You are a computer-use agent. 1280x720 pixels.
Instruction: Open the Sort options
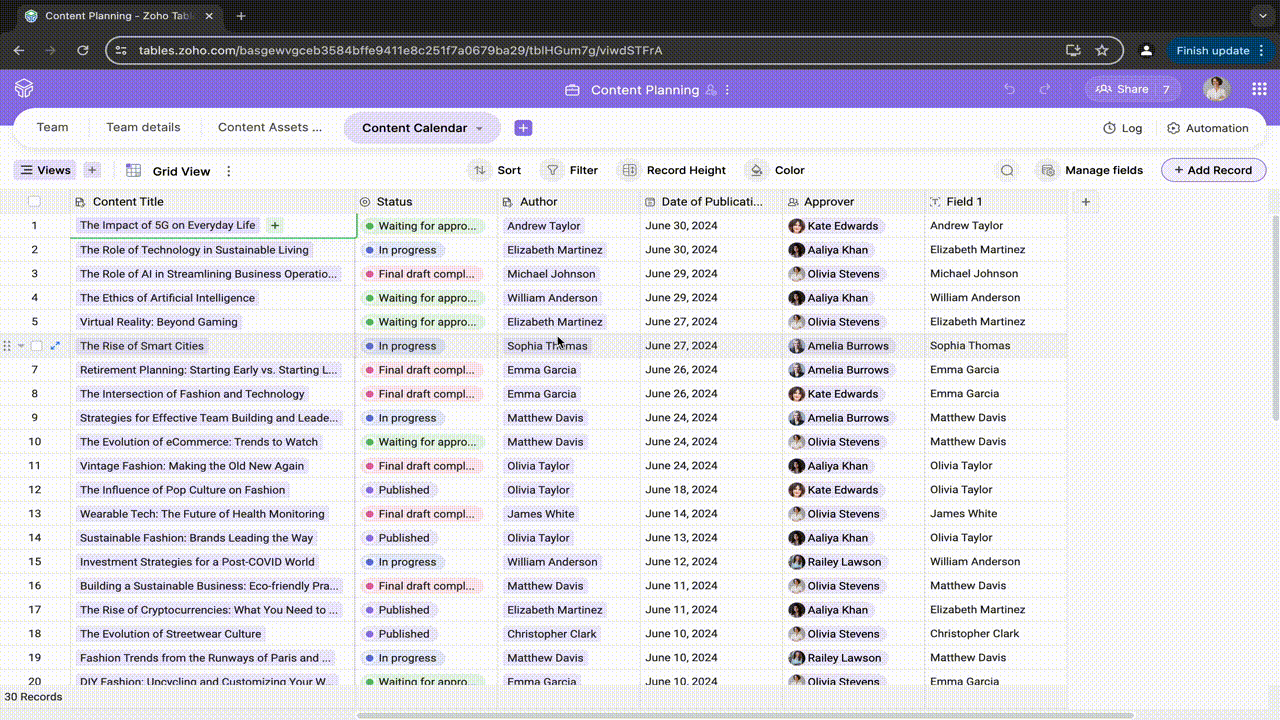496,170
